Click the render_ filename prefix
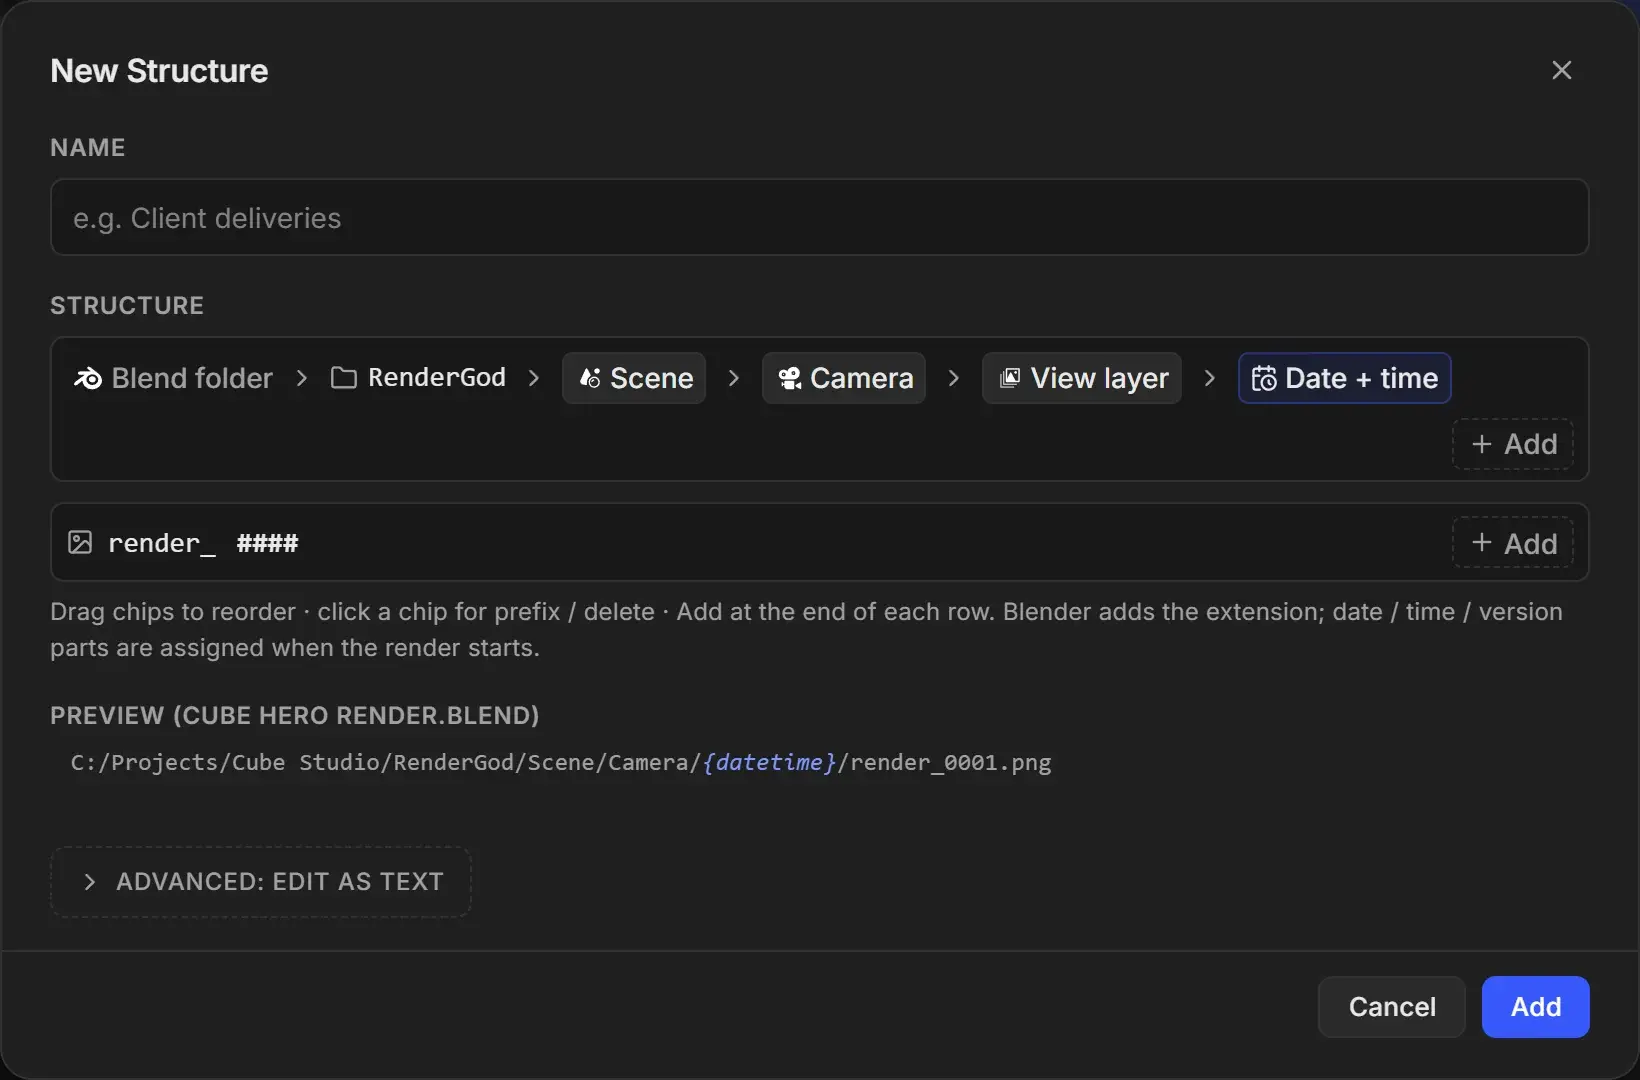Screen dimensions: 1640x1080 click(162, 543)
